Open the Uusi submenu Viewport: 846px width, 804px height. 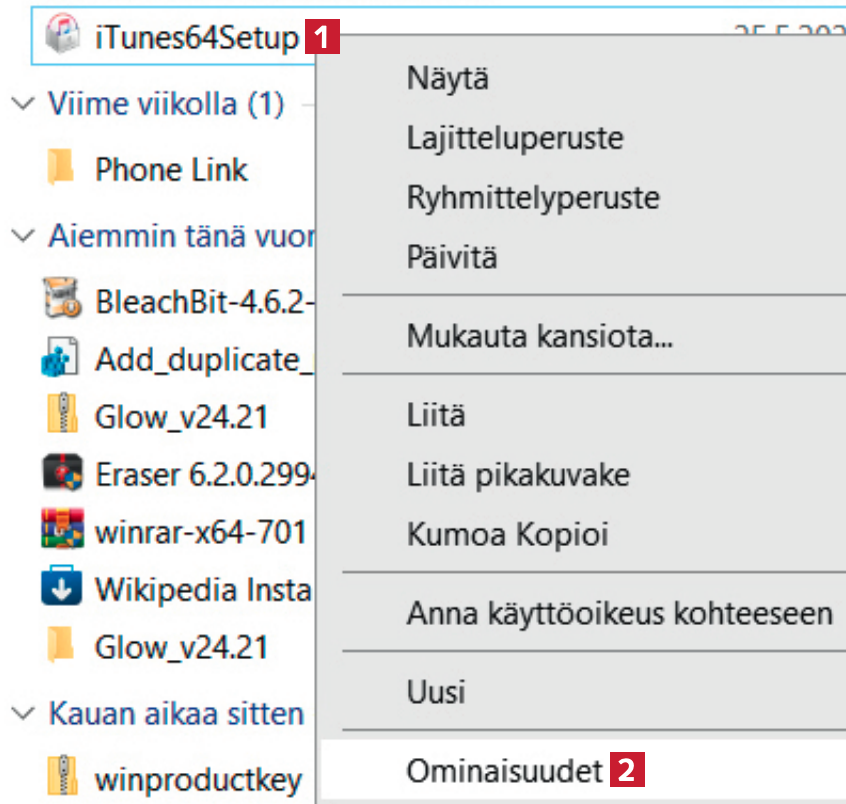435,691
